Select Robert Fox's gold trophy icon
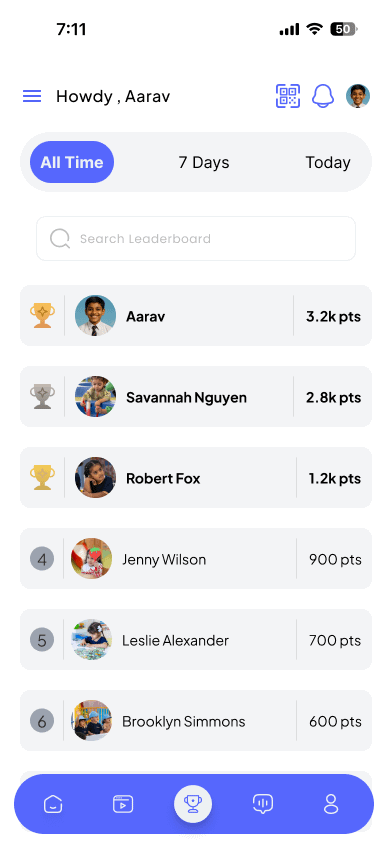Viewport: 390px width, 844px height. [x=42, y=477]
